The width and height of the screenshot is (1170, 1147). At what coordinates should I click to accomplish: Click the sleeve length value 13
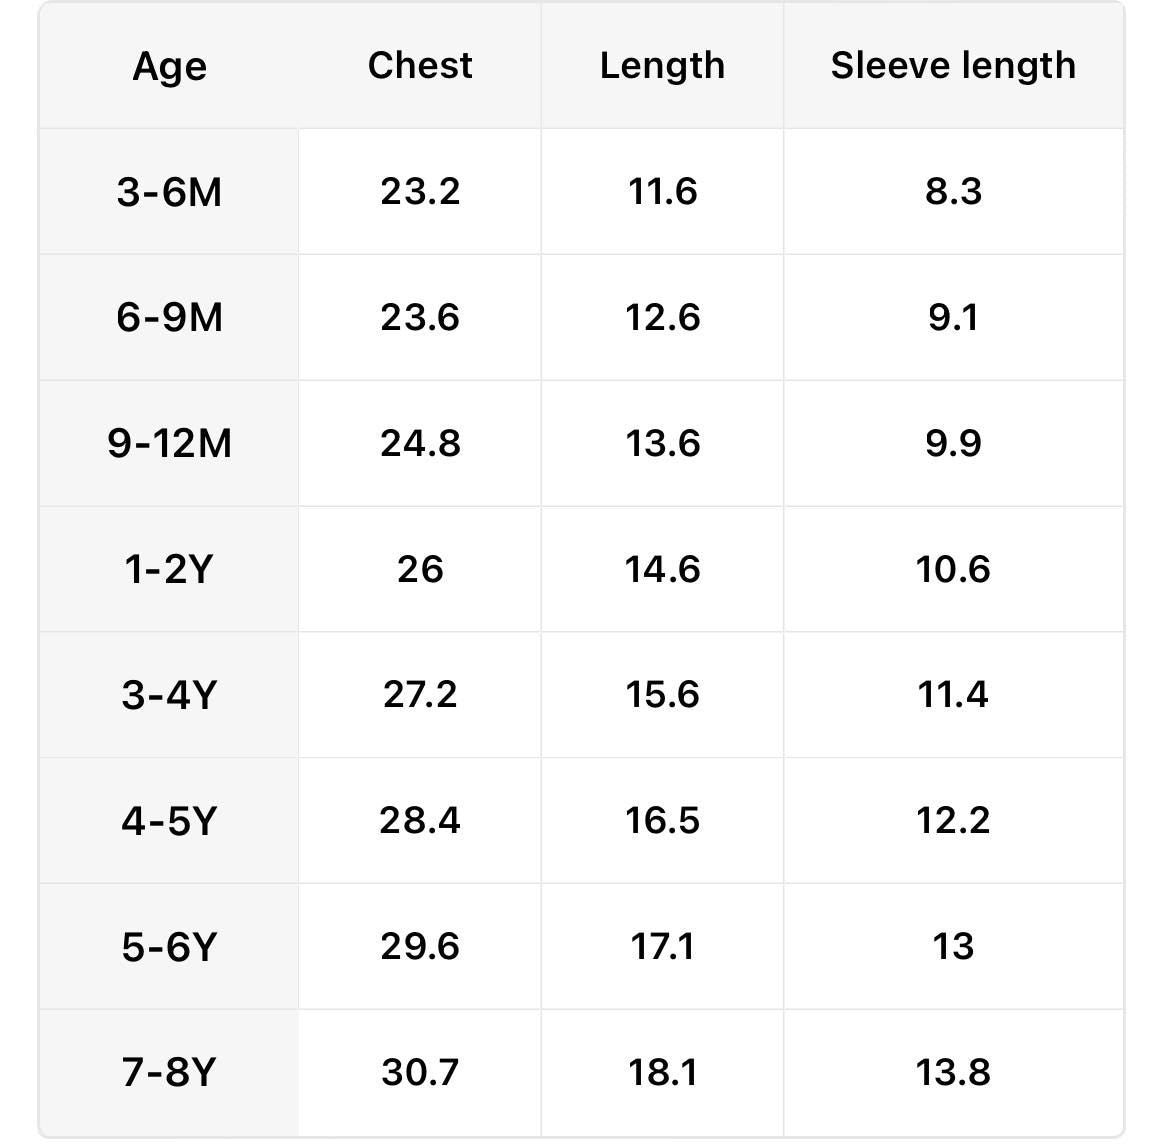(953, 946)
